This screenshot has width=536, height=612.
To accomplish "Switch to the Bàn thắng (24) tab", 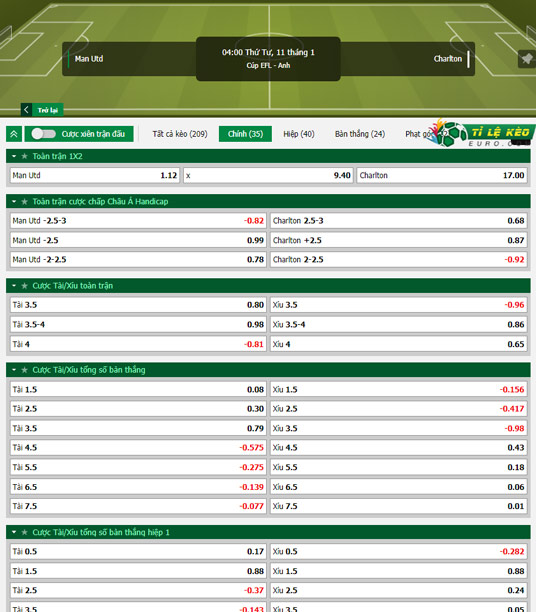I will click(x=360, y=134).
